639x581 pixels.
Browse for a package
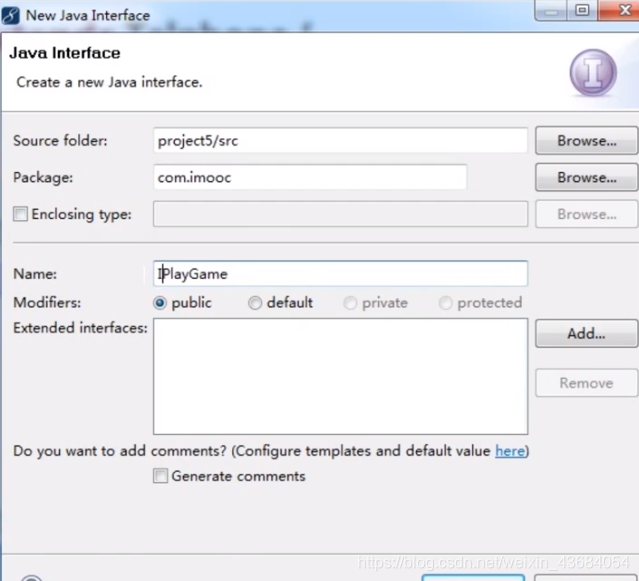(586, 177)
